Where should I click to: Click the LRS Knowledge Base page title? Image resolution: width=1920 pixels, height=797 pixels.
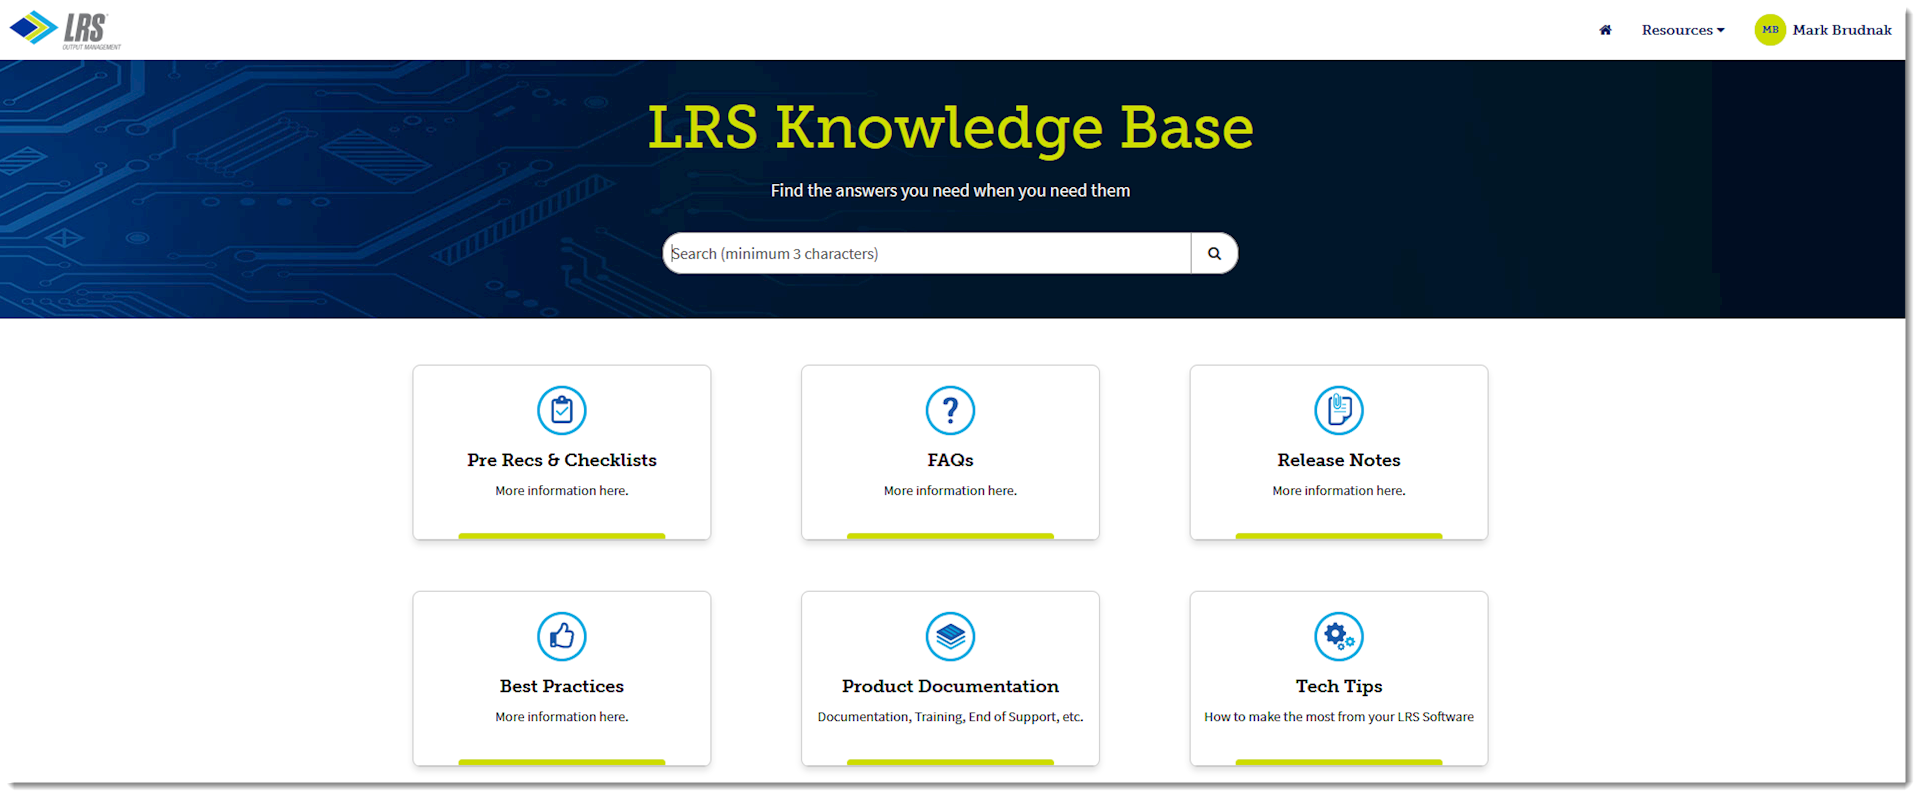pyautogui.click(x=950, y=128)
